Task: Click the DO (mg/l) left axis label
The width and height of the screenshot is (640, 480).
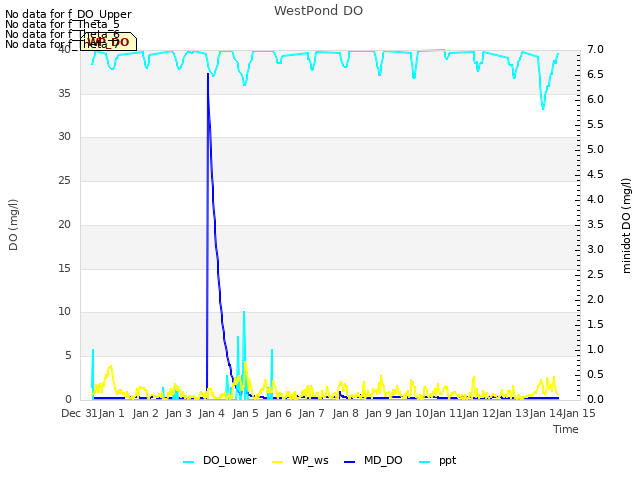Action: click(x=13, y=225)
